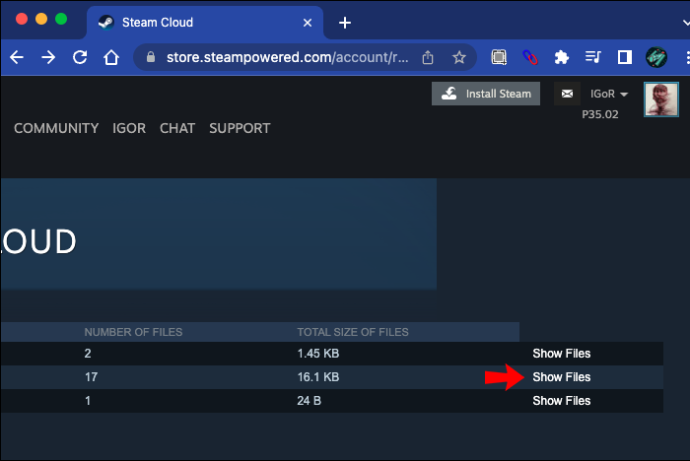The image size is (690, 461).
Task: Minimize the window with the yellow button
Action: point(41,19)
